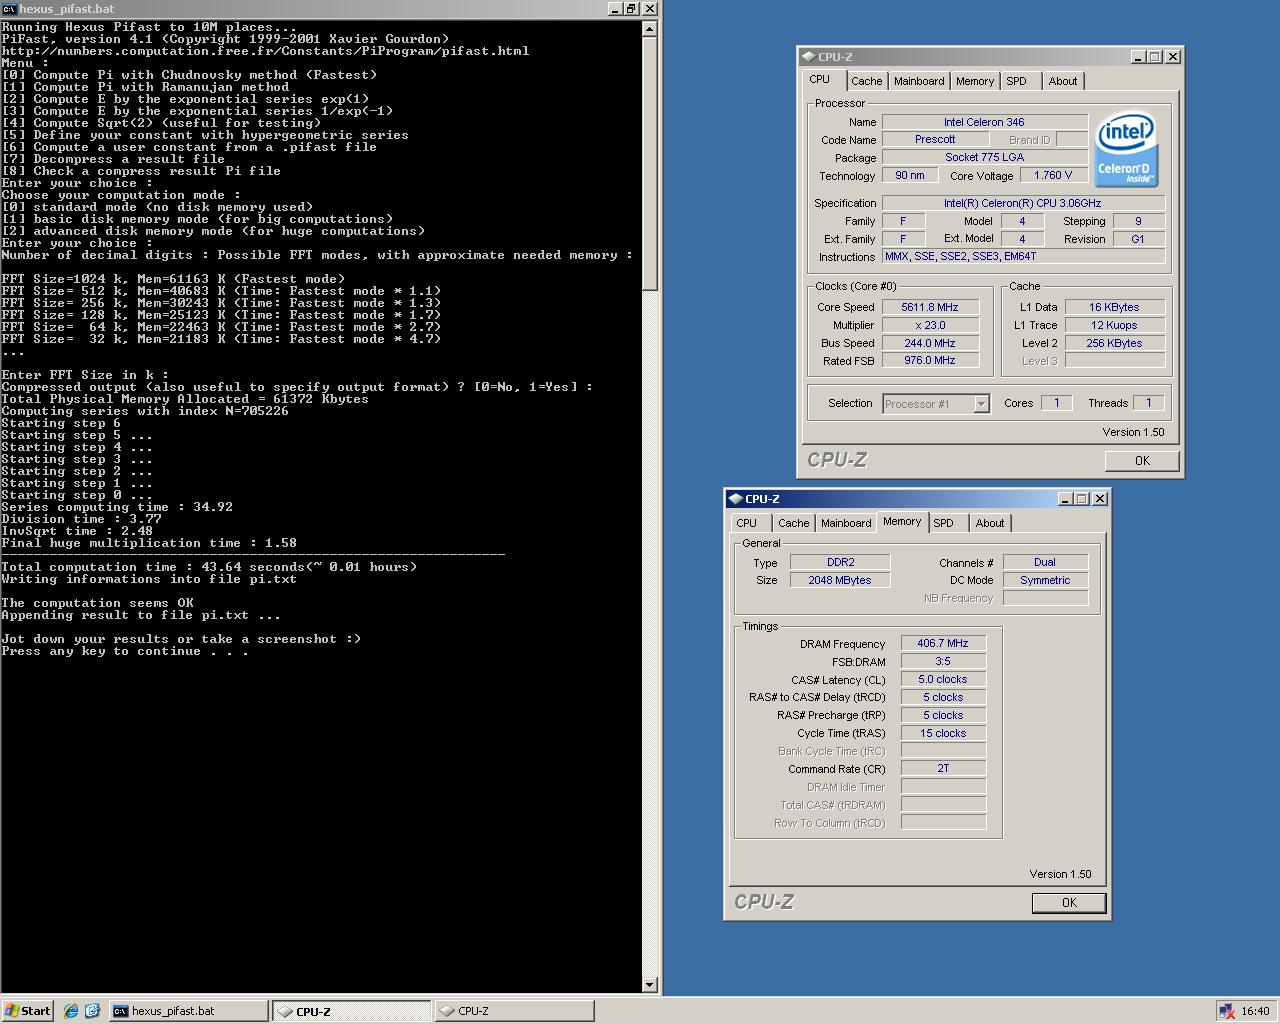Open the Start menu
1280x1024 pixels.
pyautogui.click(x=28, y=1011)
